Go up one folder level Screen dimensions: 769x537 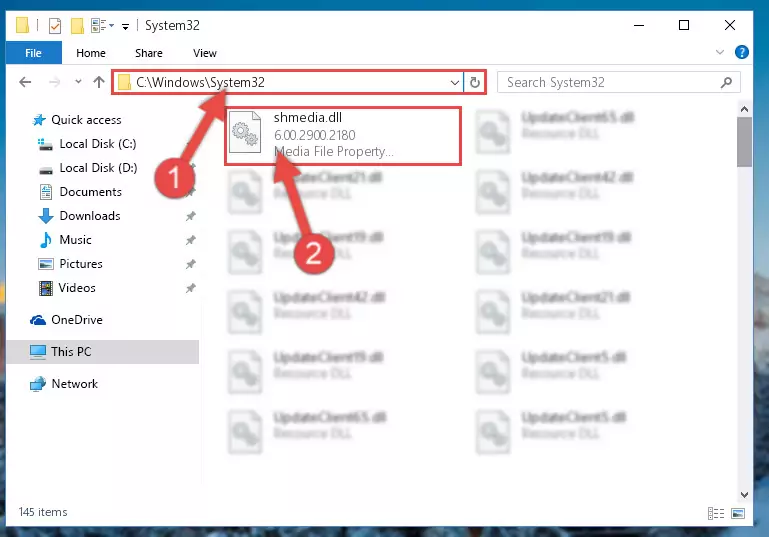[99, 82]
